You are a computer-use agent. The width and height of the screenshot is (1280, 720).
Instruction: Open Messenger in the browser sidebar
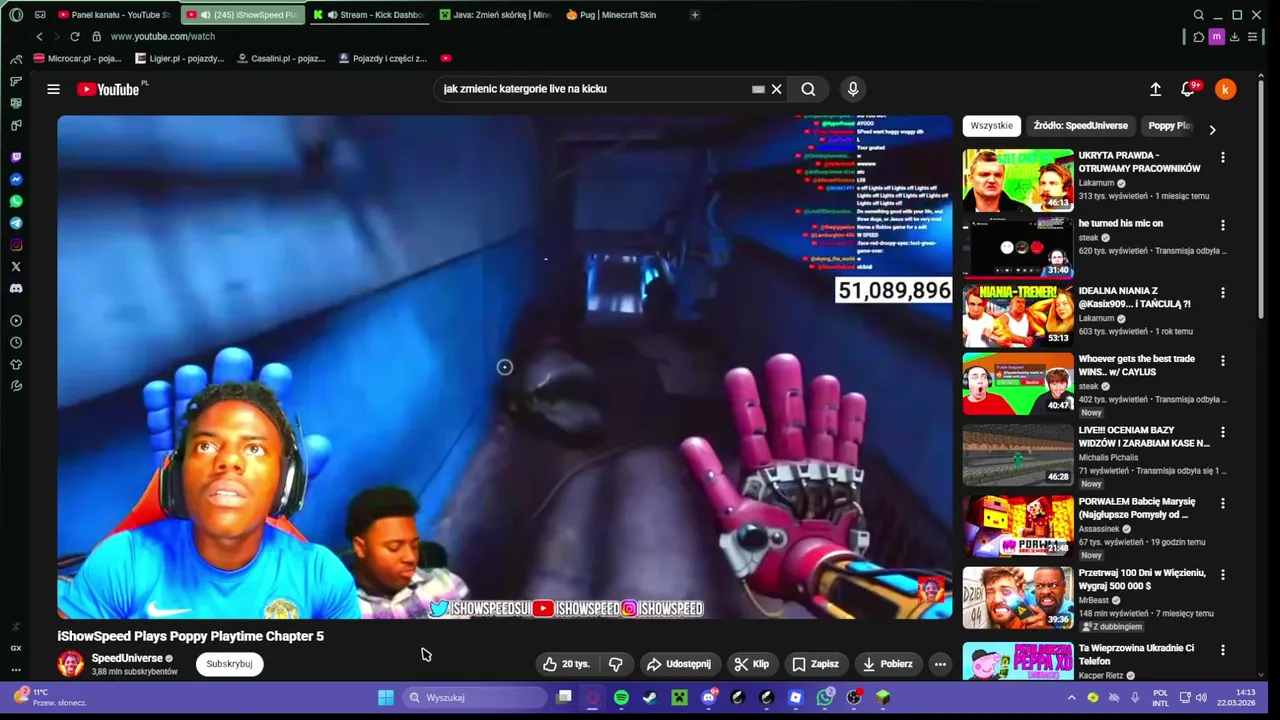coord(16,179)
